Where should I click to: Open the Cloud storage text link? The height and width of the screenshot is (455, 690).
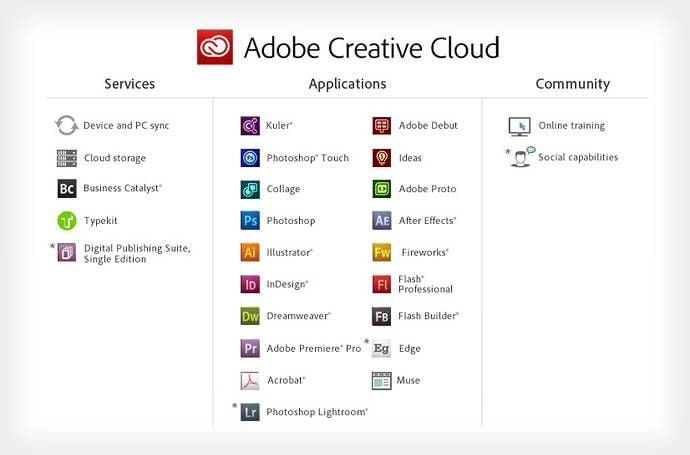pos(115,158)
